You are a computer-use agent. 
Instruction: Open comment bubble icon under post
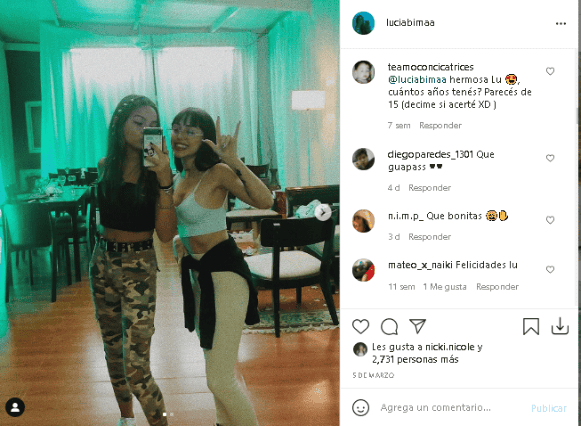(389, 326)
